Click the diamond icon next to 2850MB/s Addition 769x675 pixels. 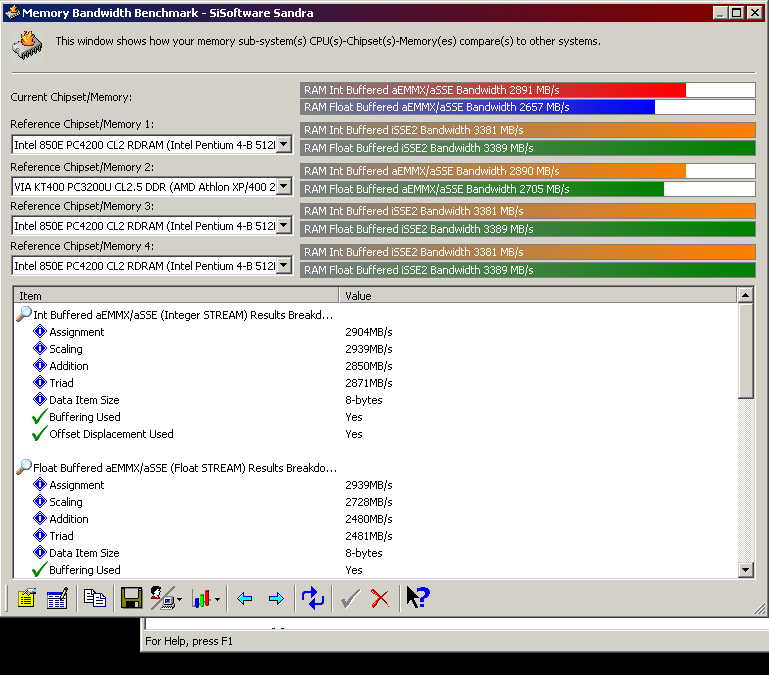(40, 365)
